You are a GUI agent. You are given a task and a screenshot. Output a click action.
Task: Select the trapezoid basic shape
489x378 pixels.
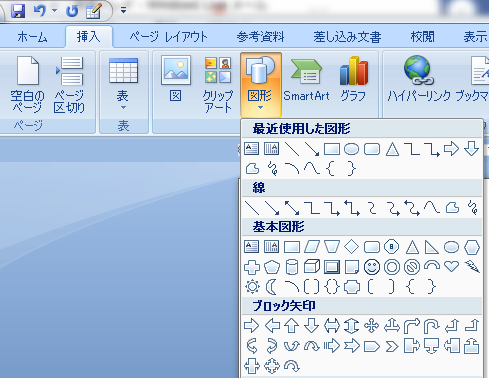(332, 247)
